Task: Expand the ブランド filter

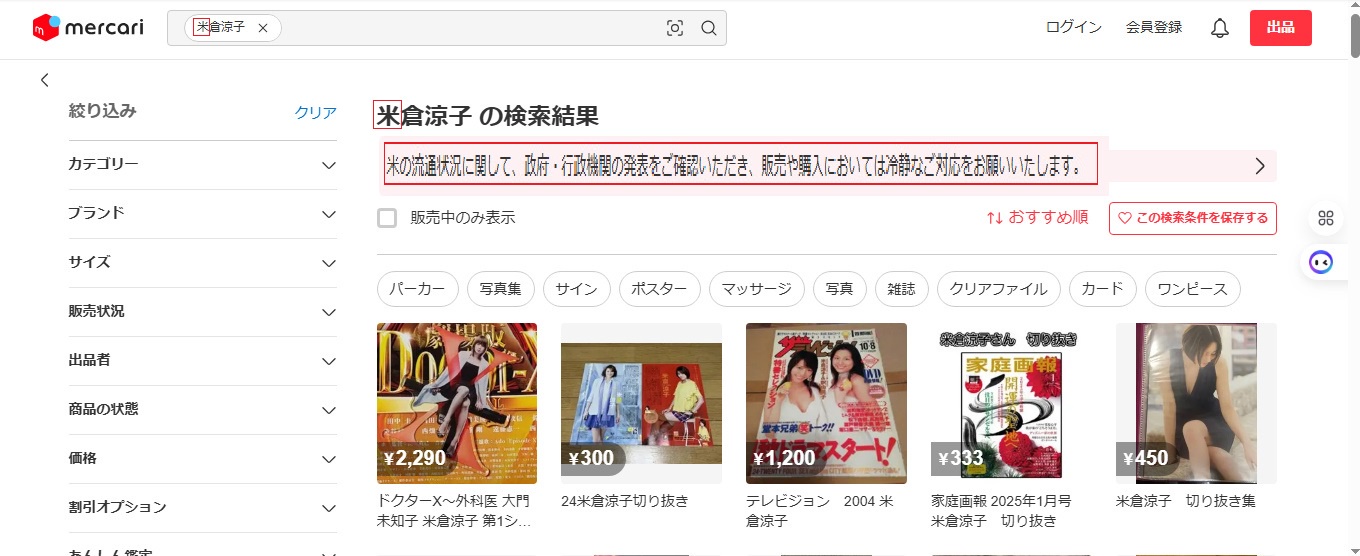Action: click(203, 213)
